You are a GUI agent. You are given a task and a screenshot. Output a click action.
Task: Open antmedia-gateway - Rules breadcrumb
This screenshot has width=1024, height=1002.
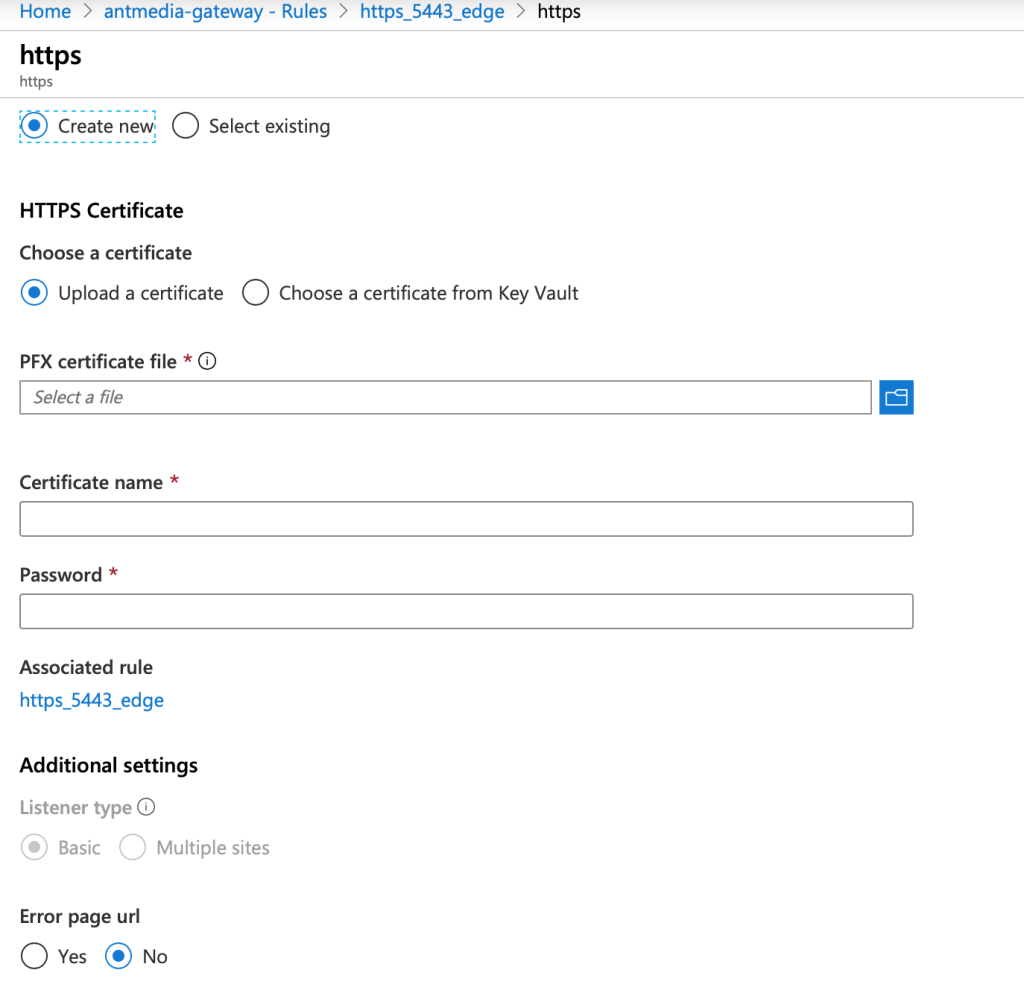[x=216, y=11]
